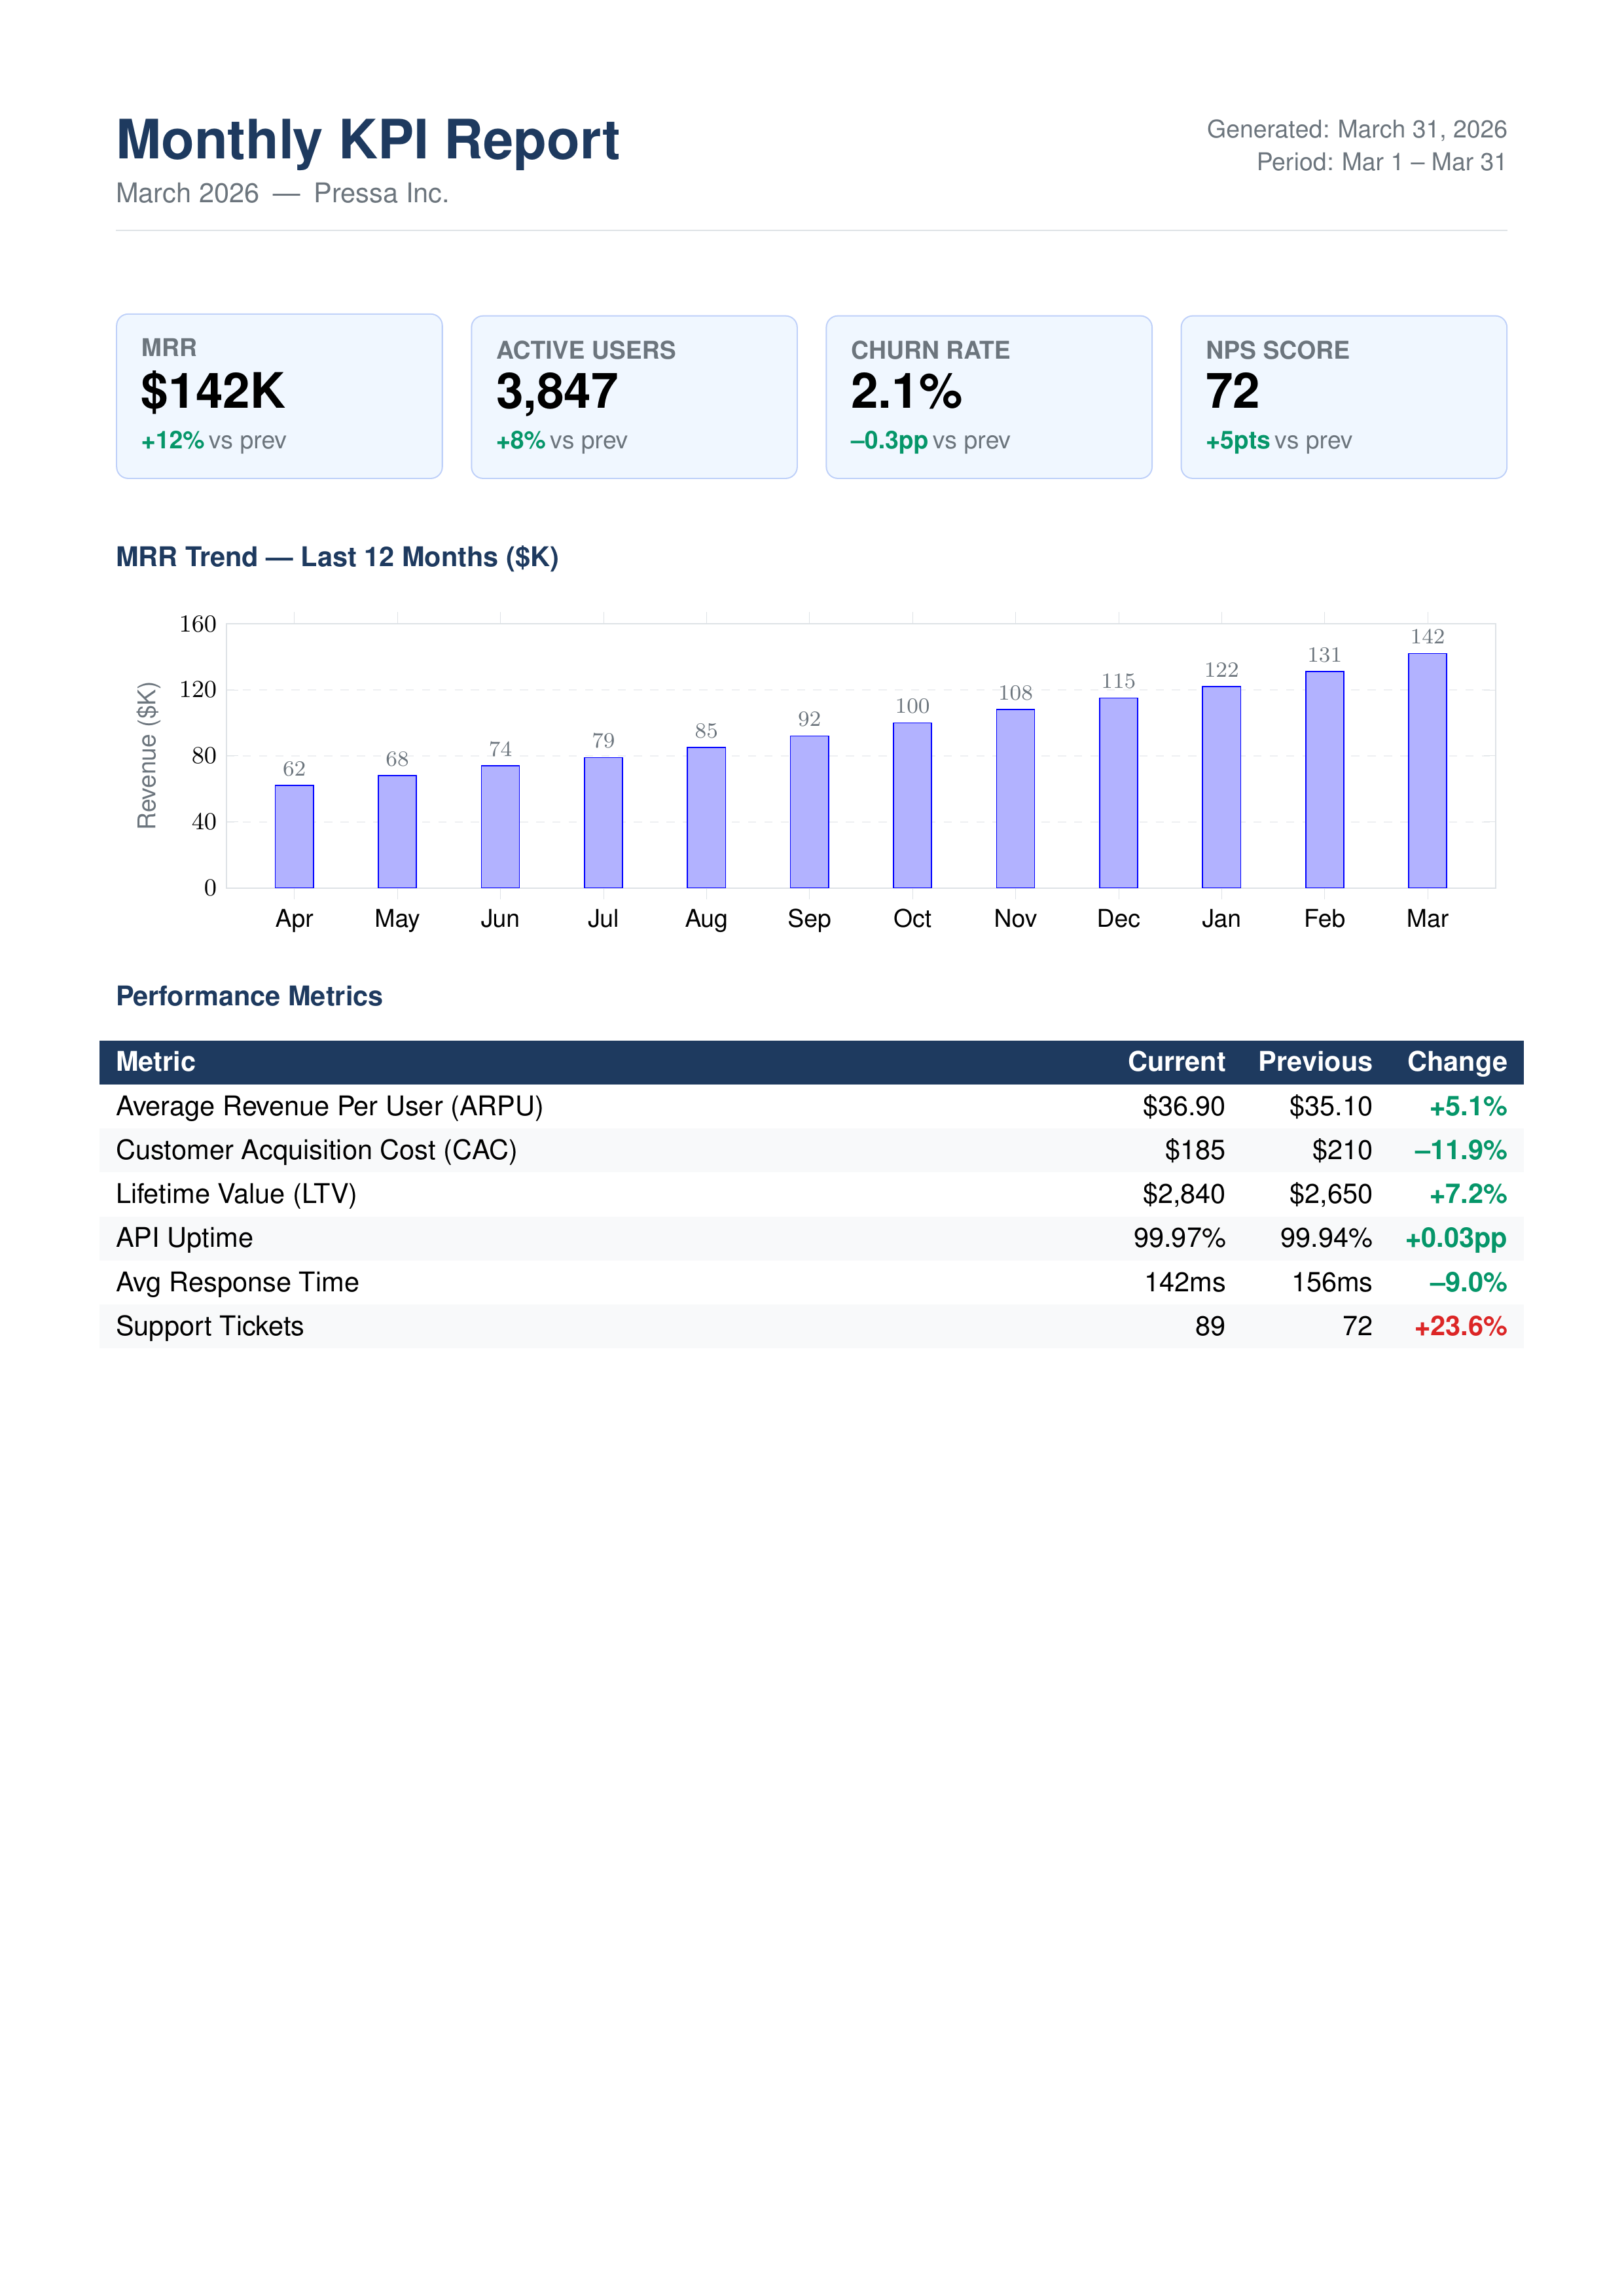
Task: Click the 'Current' column header
Action: coord(1176,1062)
